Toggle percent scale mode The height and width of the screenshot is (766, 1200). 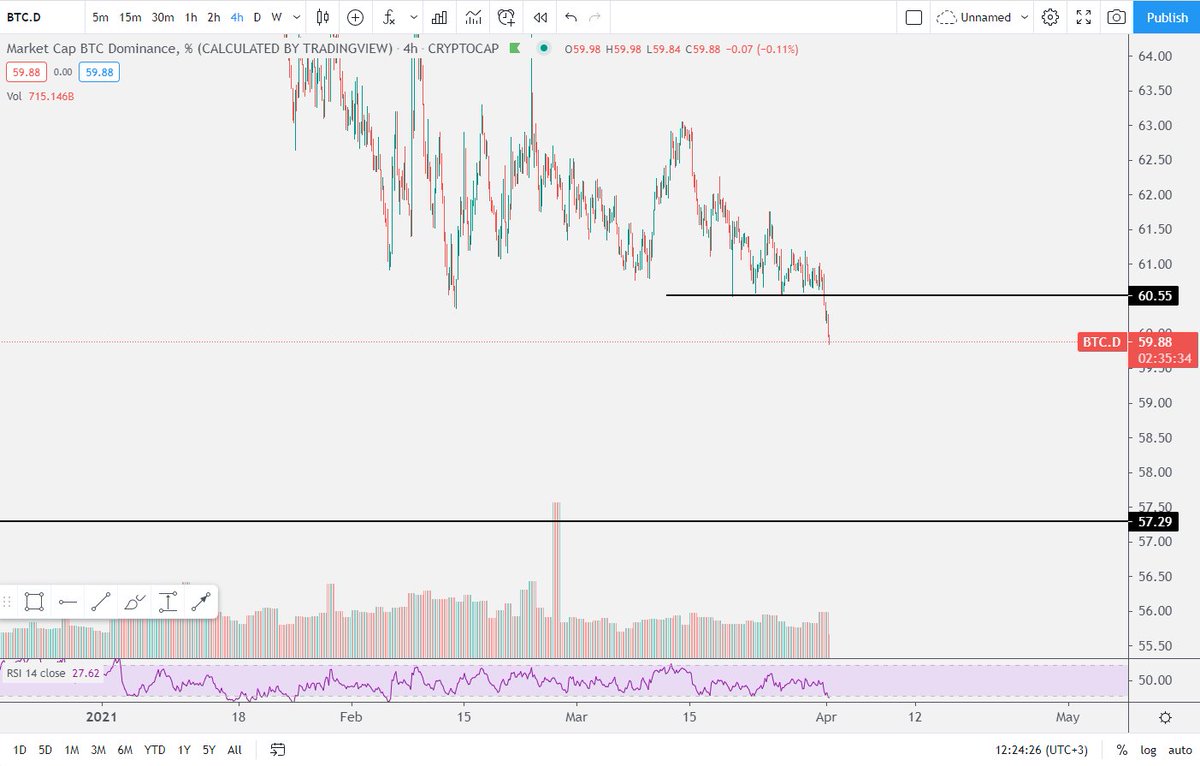(1122, 749)
